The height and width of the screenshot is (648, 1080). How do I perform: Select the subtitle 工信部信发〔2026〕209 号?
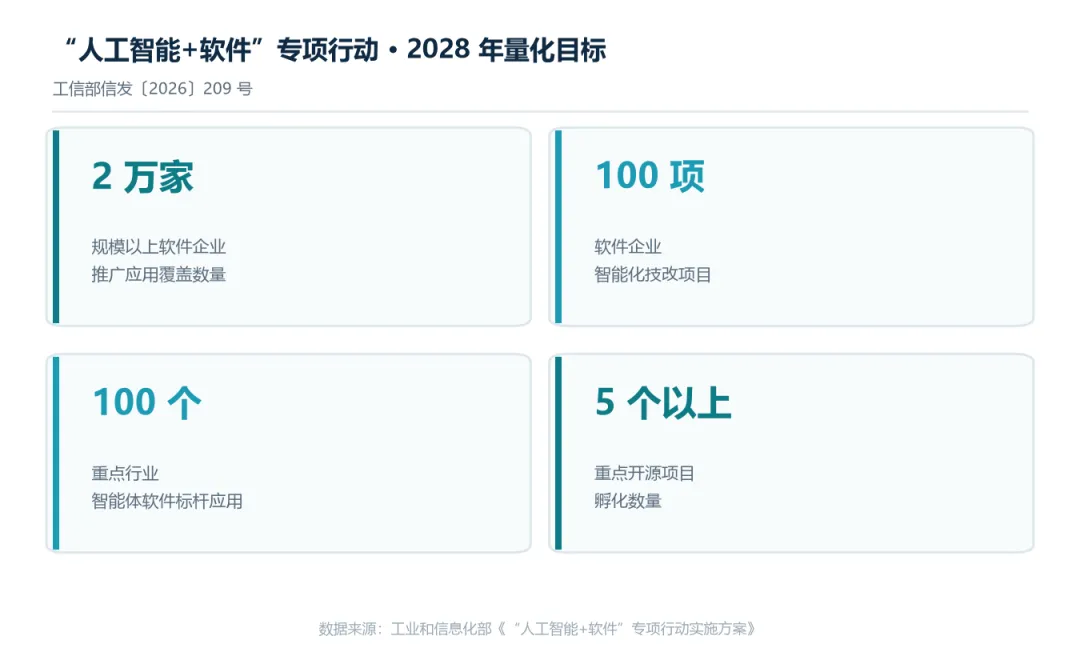point(152,89)
